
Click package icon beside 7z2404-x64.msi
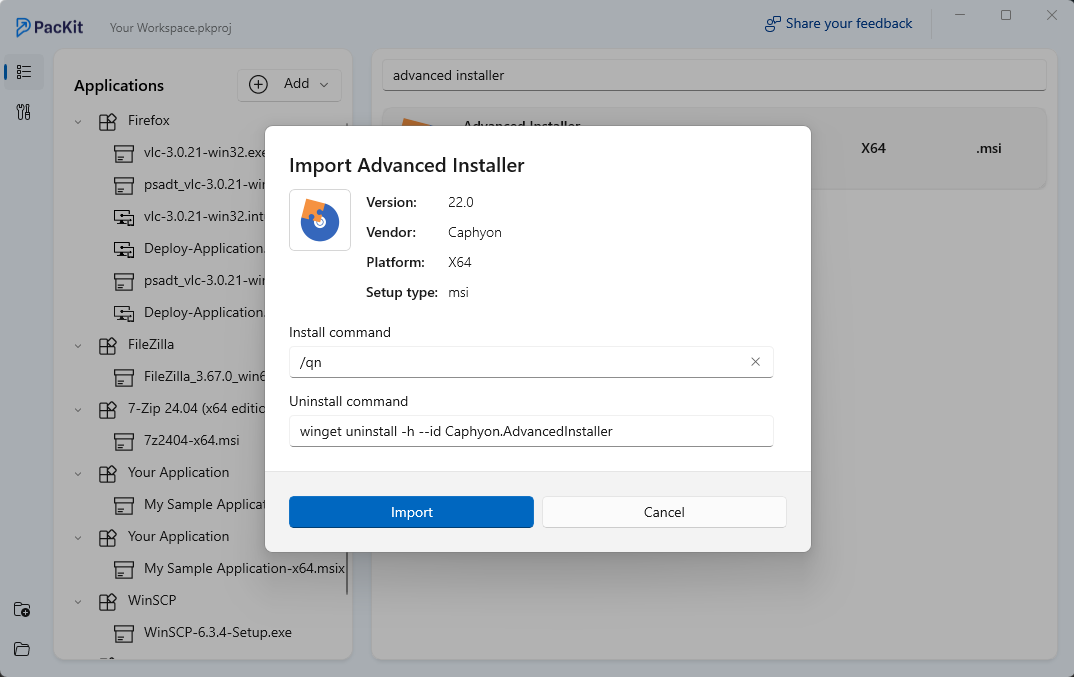[x=124, y=441]
